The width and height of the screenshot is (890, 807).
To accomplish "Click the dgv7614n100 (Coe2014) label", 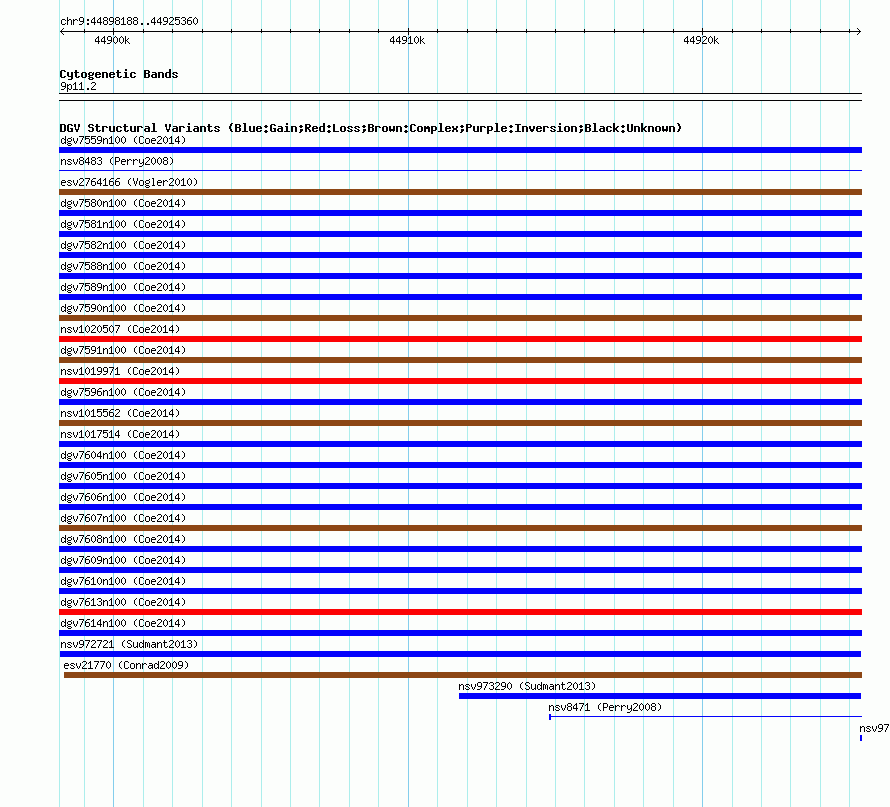I will tap(123, 623).
